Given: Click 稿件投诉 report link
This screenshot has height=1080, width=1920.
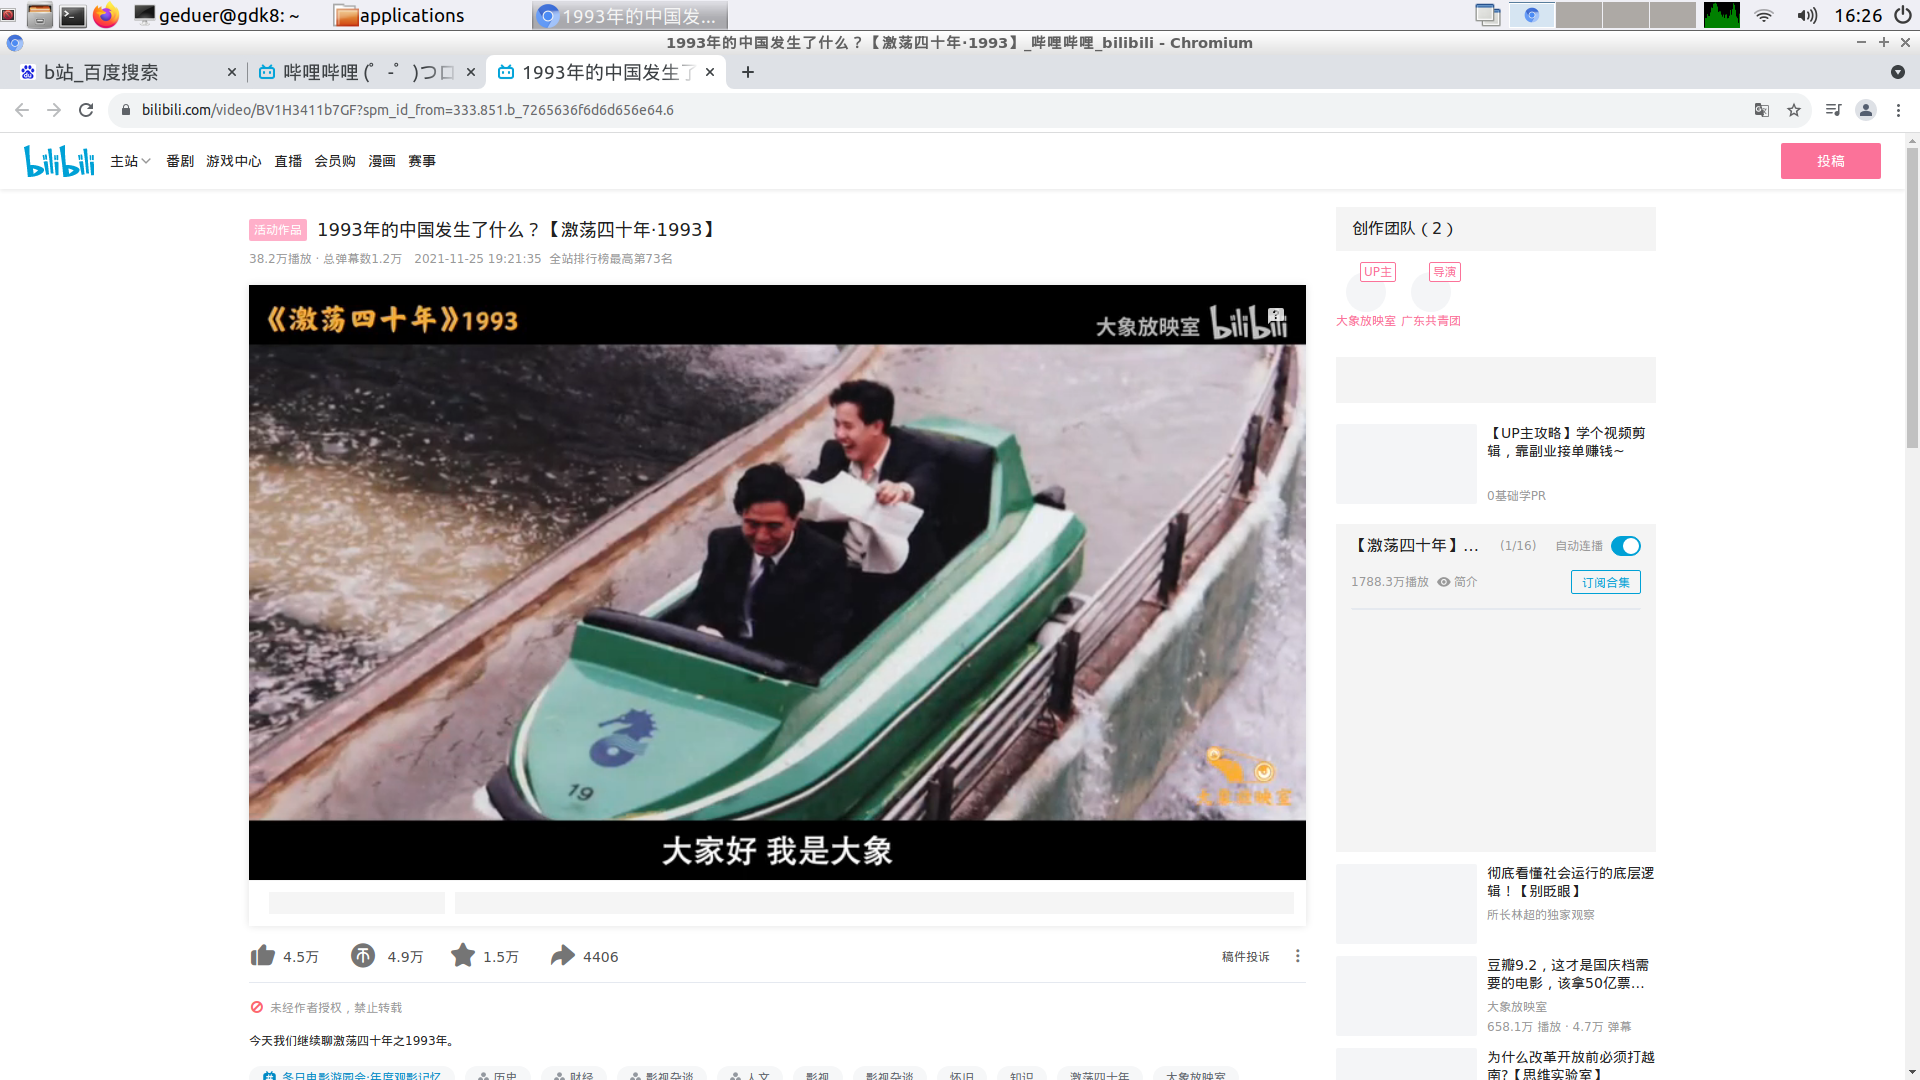Looking at the screenshot, I should (1245, 957).
